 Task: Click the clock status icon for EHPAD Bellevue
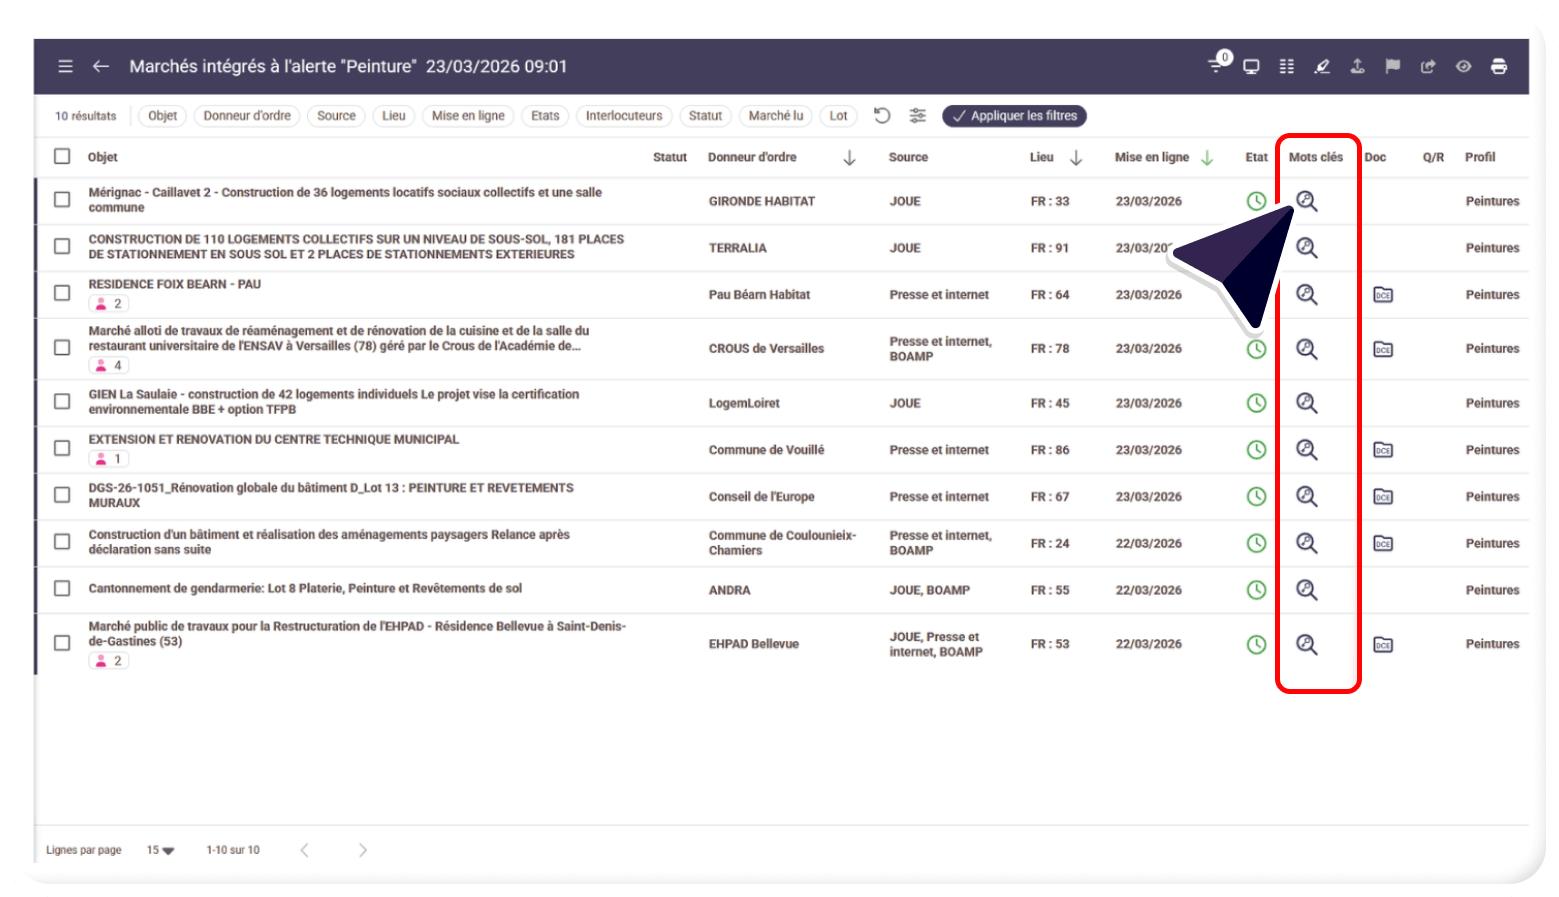click(1256, 644)
